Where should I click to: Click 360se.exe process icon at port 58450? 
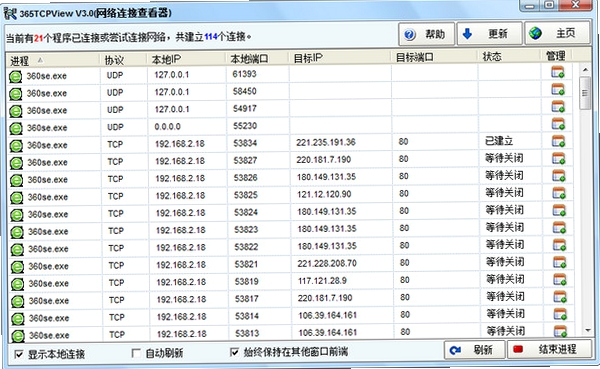16,94
